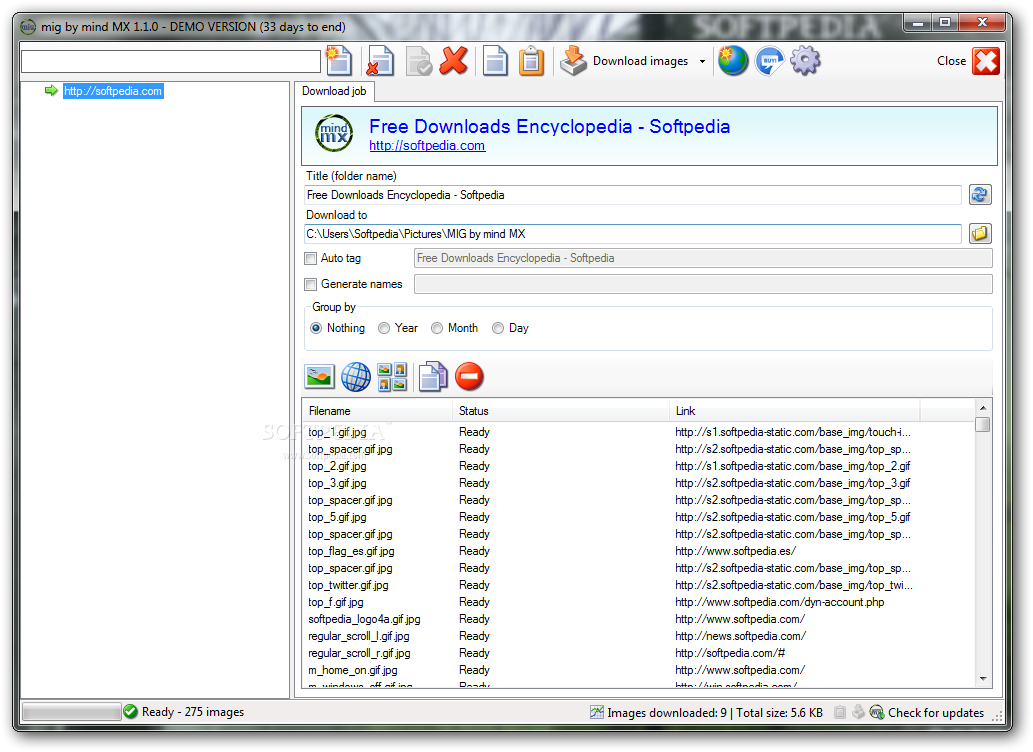Click the mig app icon in title bar
This screenshot has height=752, width=1033.
point(28,27)
